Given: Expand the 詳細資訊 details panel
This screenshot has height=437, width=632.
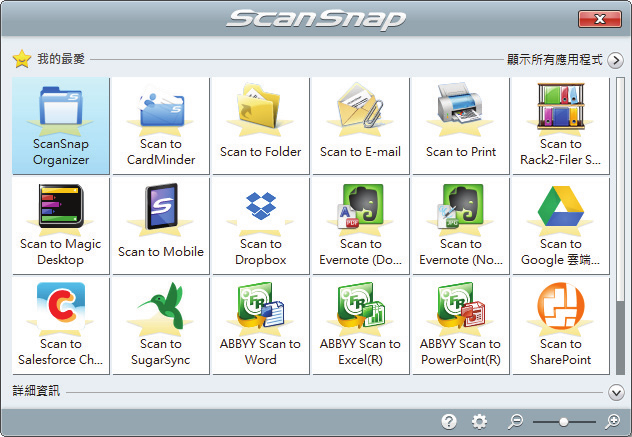Looking at the screenshot, I should coord(615,392).
